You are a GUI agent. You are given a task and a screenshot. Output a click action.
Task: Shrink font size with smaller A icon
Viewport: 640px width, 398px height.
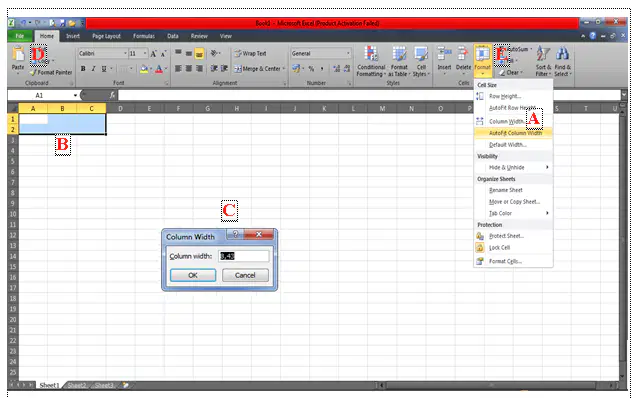pos(163,53)
